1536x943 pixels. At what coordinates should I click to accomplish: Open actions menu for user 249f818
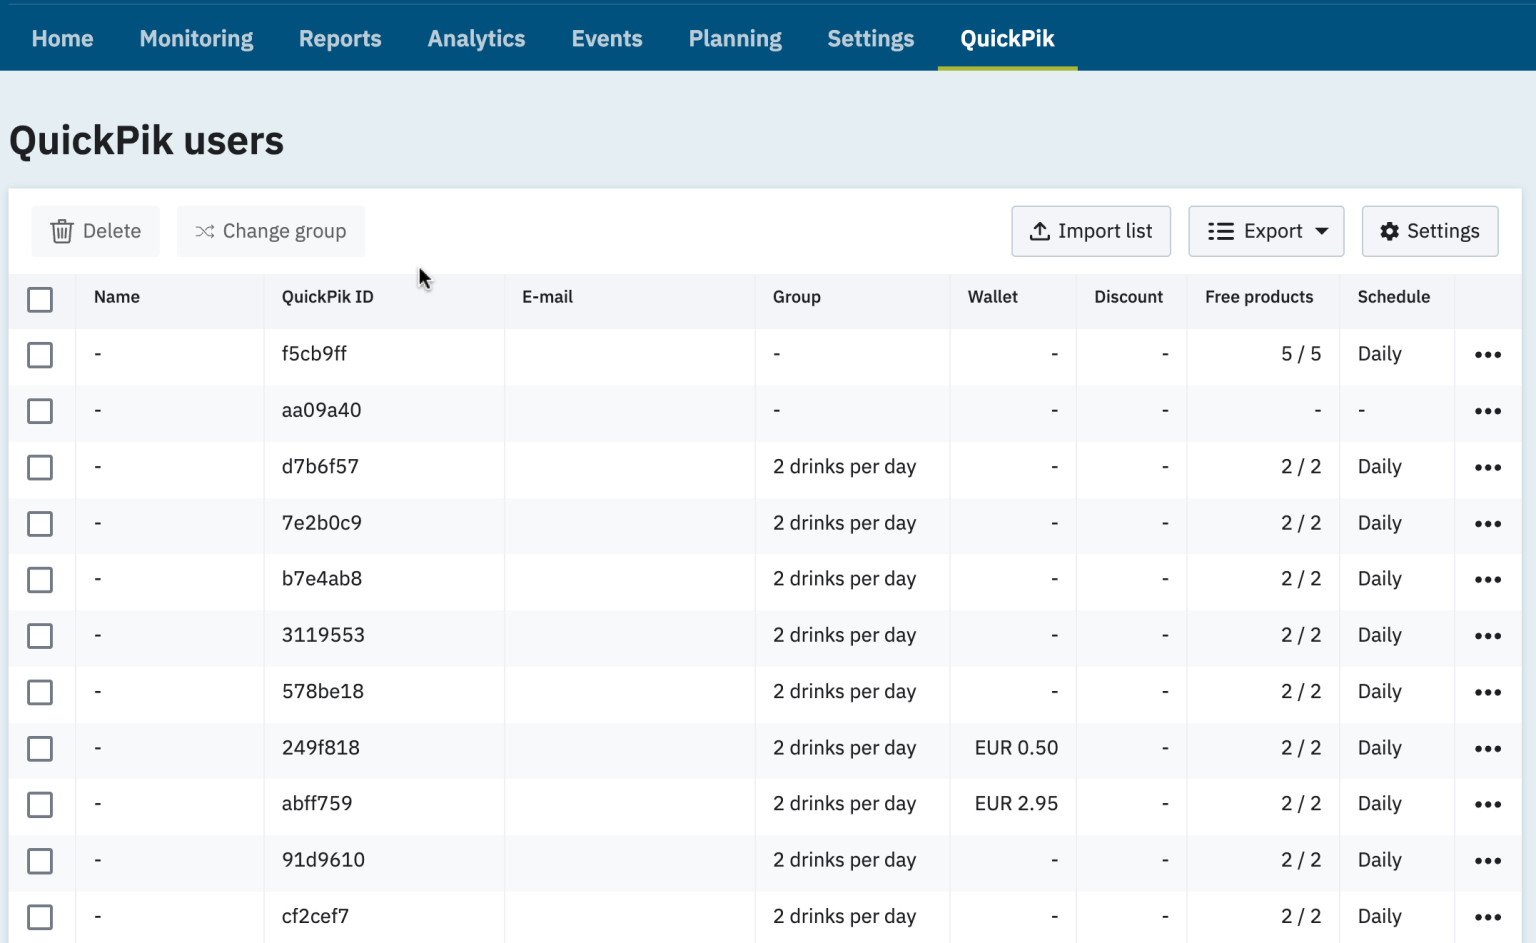pyautogui.click(x=1488, y=747)
